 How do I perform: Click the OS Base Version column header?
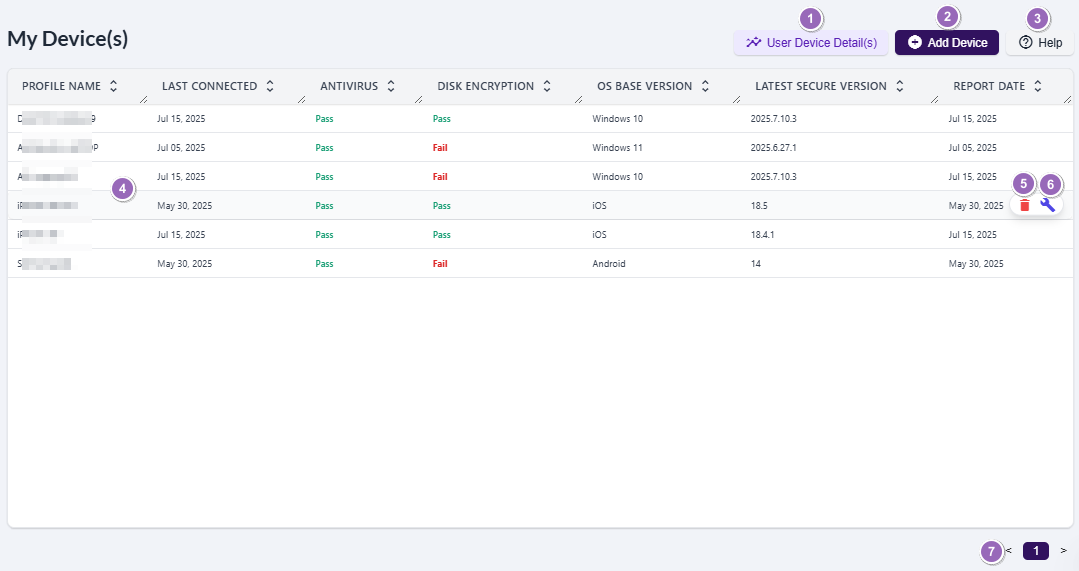tap(644, 86)
